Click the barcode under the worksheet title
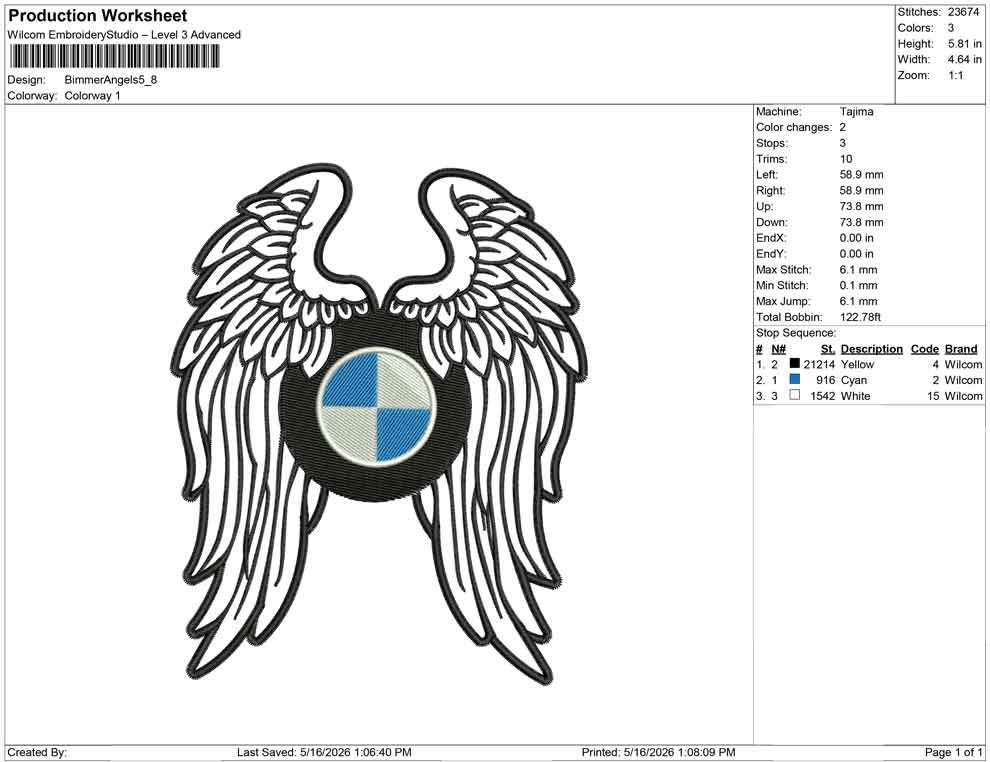Image resolution: width=990 pixels, height=762 pixels. (114, 56)
